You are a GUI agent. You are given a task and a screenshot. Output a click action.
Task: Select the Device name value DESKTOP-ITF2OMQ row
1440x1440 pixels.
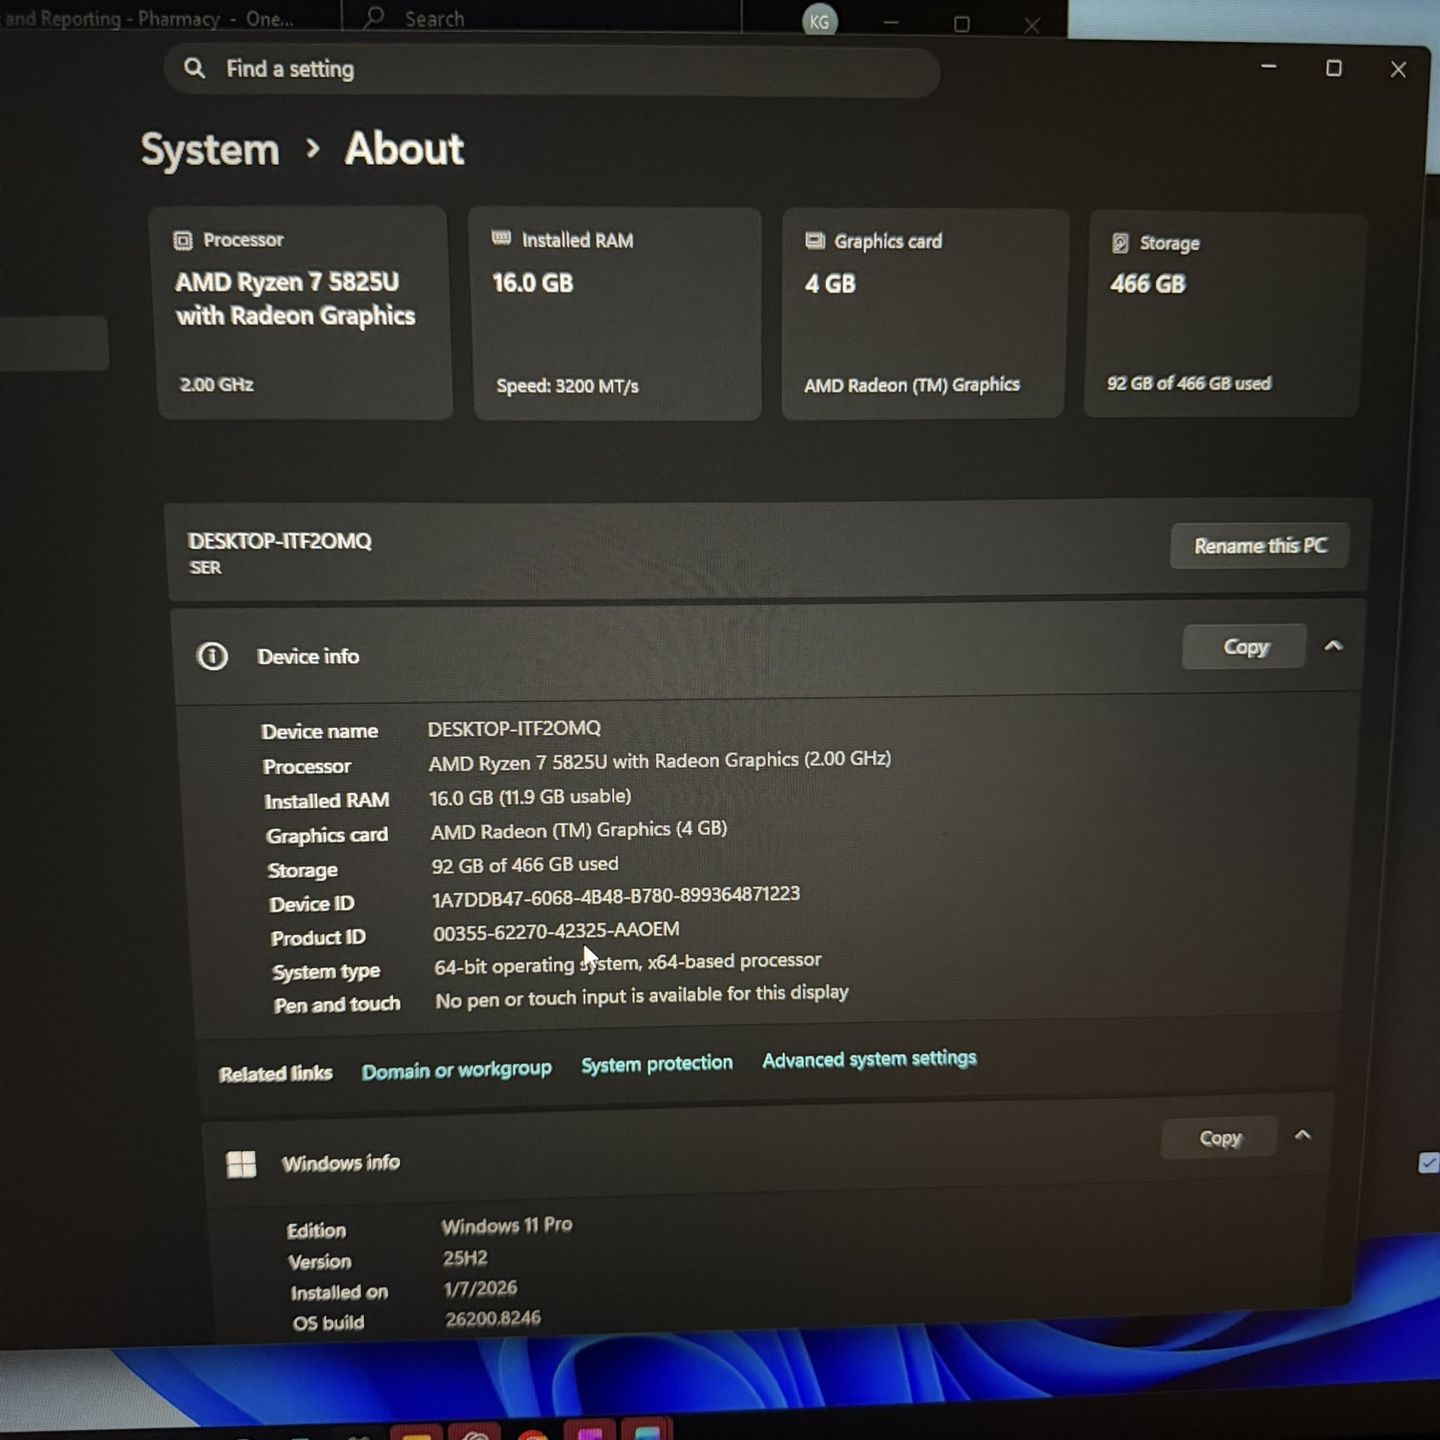pos(514,728)
